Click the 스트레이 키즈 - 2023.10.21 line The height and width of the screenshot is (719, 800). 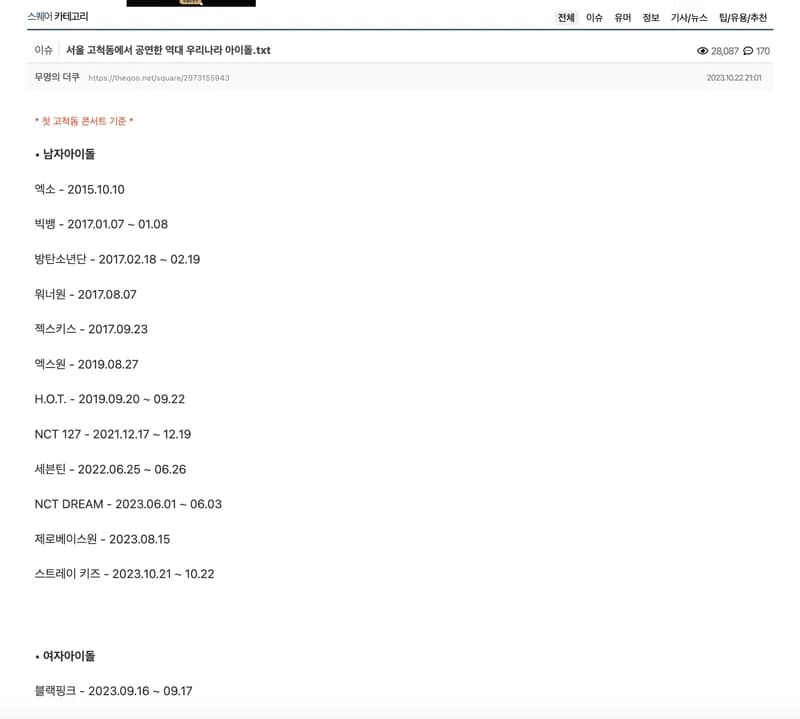pos(124,574)
